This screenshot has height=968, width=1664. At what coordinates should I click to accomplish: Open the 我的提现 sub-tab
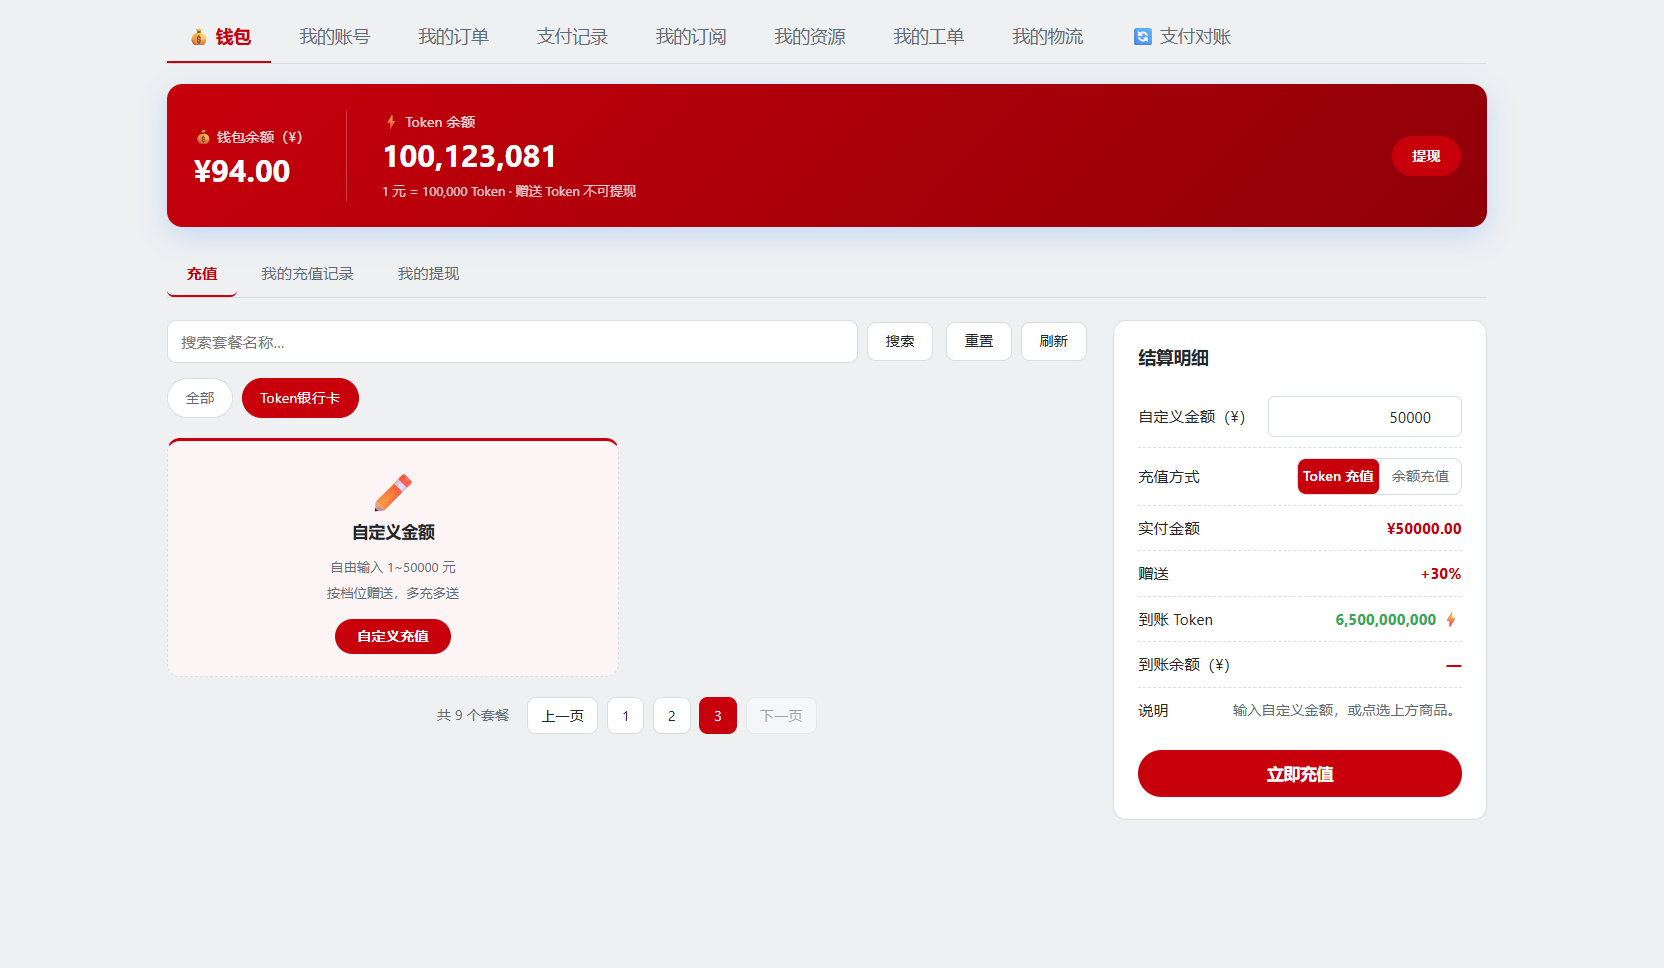tap(428, 274)
